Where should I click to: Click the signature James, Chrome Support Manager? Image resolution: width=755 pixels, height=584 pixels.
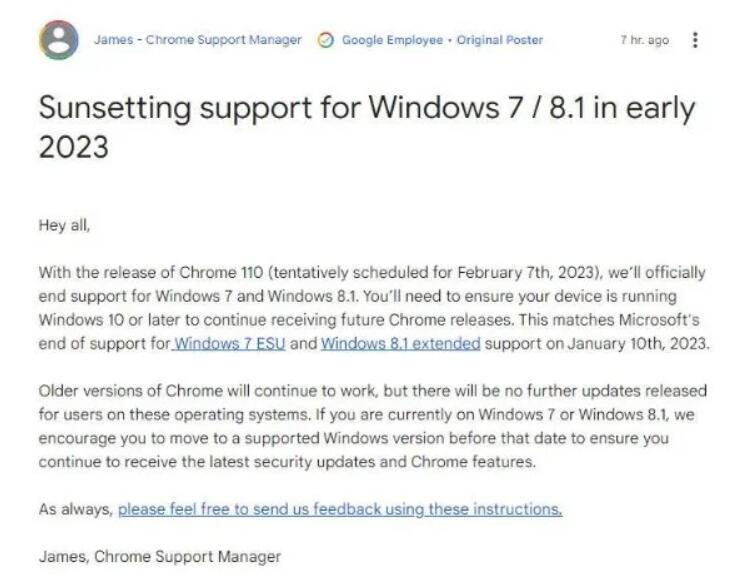[160, 556]
